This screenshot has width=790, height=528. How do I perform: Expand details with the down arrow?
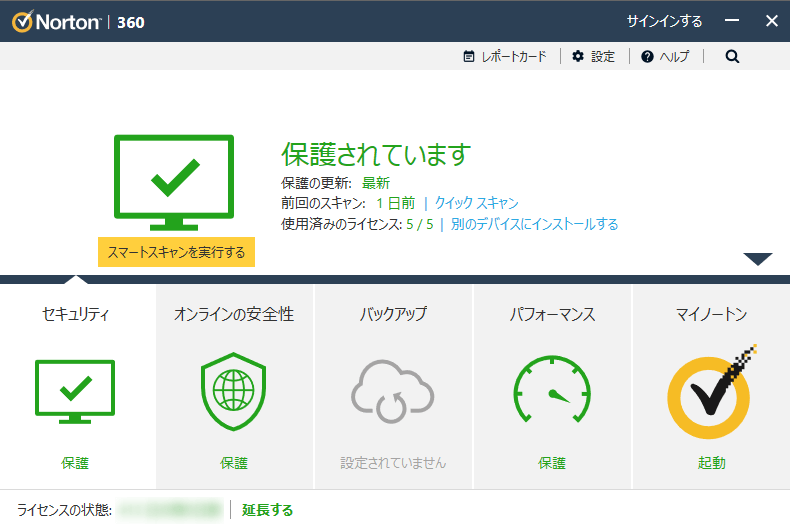click(x=757, y=259)
